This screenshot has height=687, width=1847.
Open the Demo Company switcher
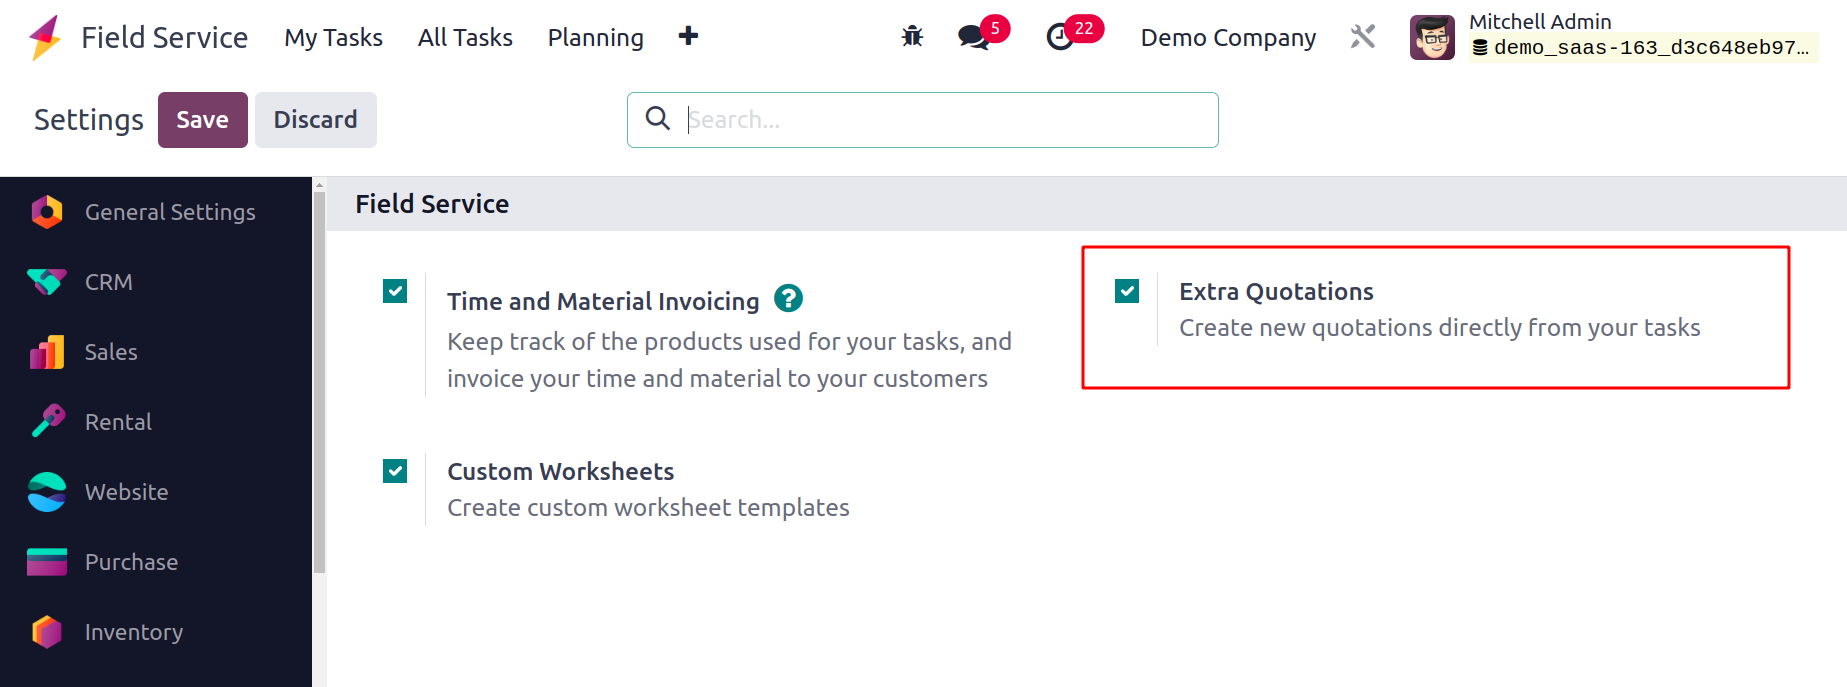pyautogui.click(x=1228, y=38)
